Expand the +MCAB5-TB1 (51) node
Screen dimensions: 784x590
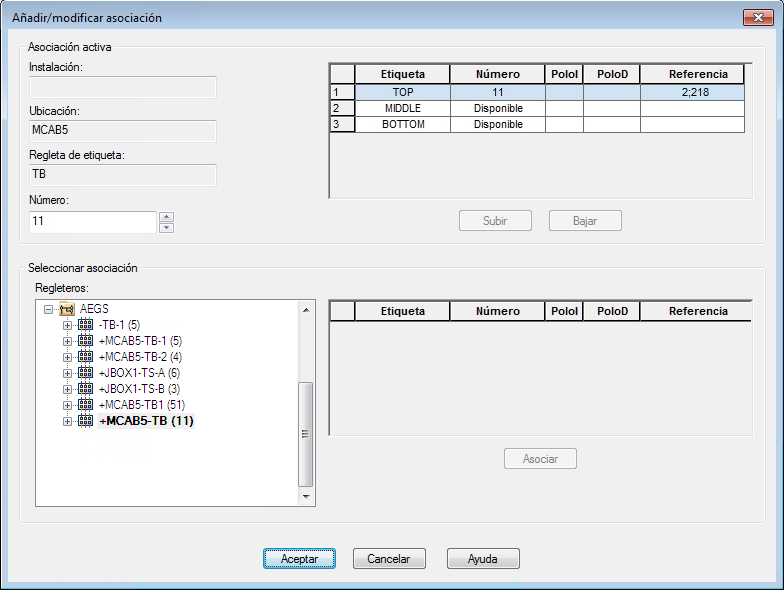(x=67, y=406)
